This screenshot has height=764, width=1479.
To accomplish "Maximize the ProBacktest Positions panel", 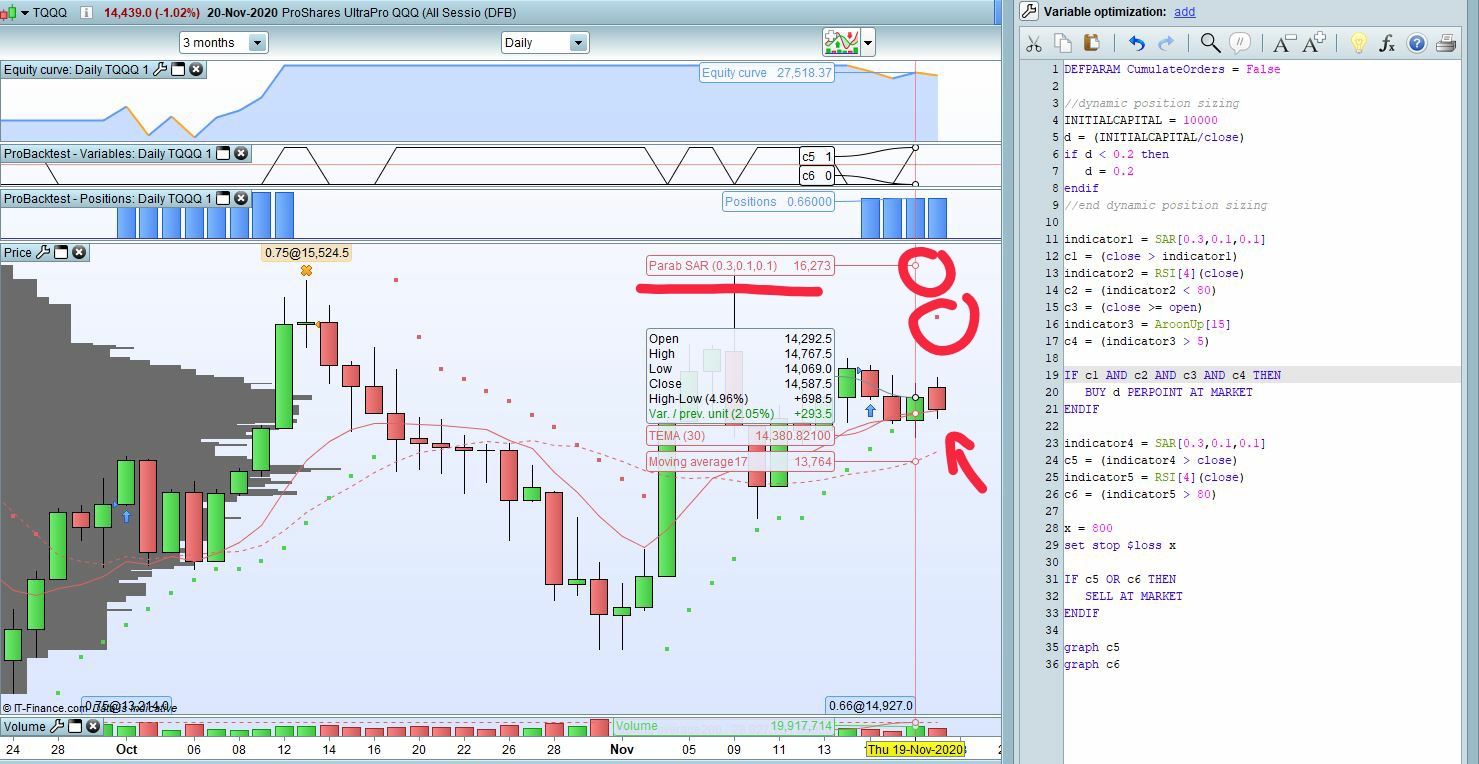I will point(223,198).
